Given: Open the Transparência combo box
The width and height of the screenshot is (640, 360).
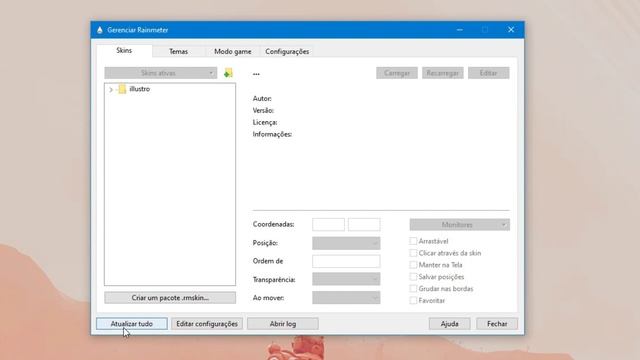Looking at the screenshot, I should [x=346, y=279].
